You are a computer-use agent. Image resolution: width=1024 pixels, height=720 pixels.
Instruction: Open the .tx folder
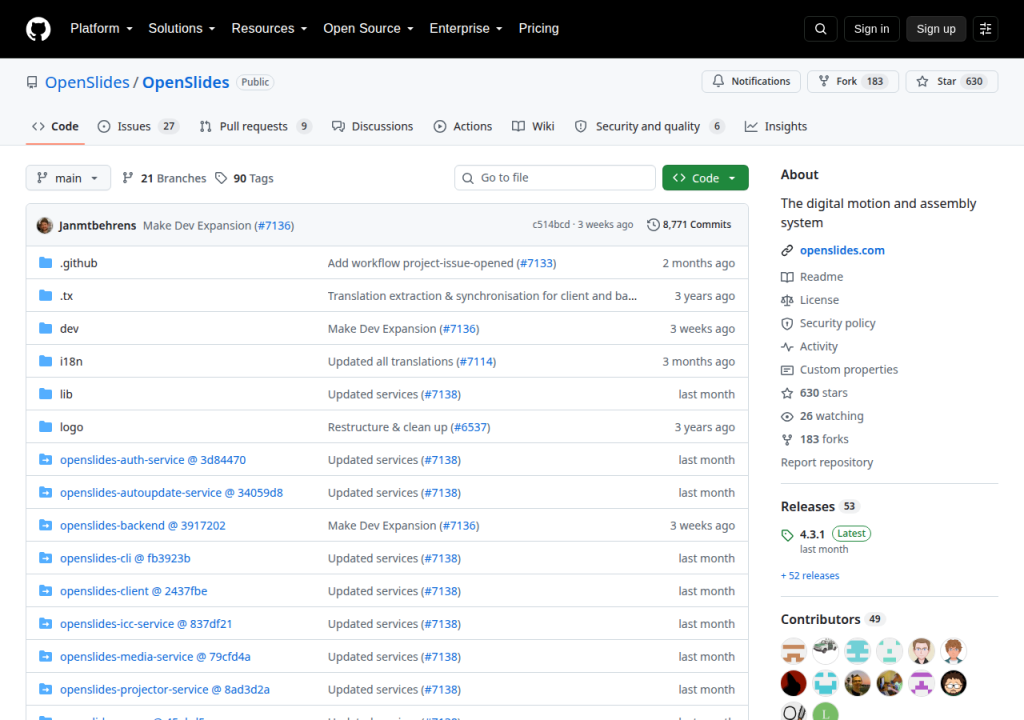coord(66,296)
